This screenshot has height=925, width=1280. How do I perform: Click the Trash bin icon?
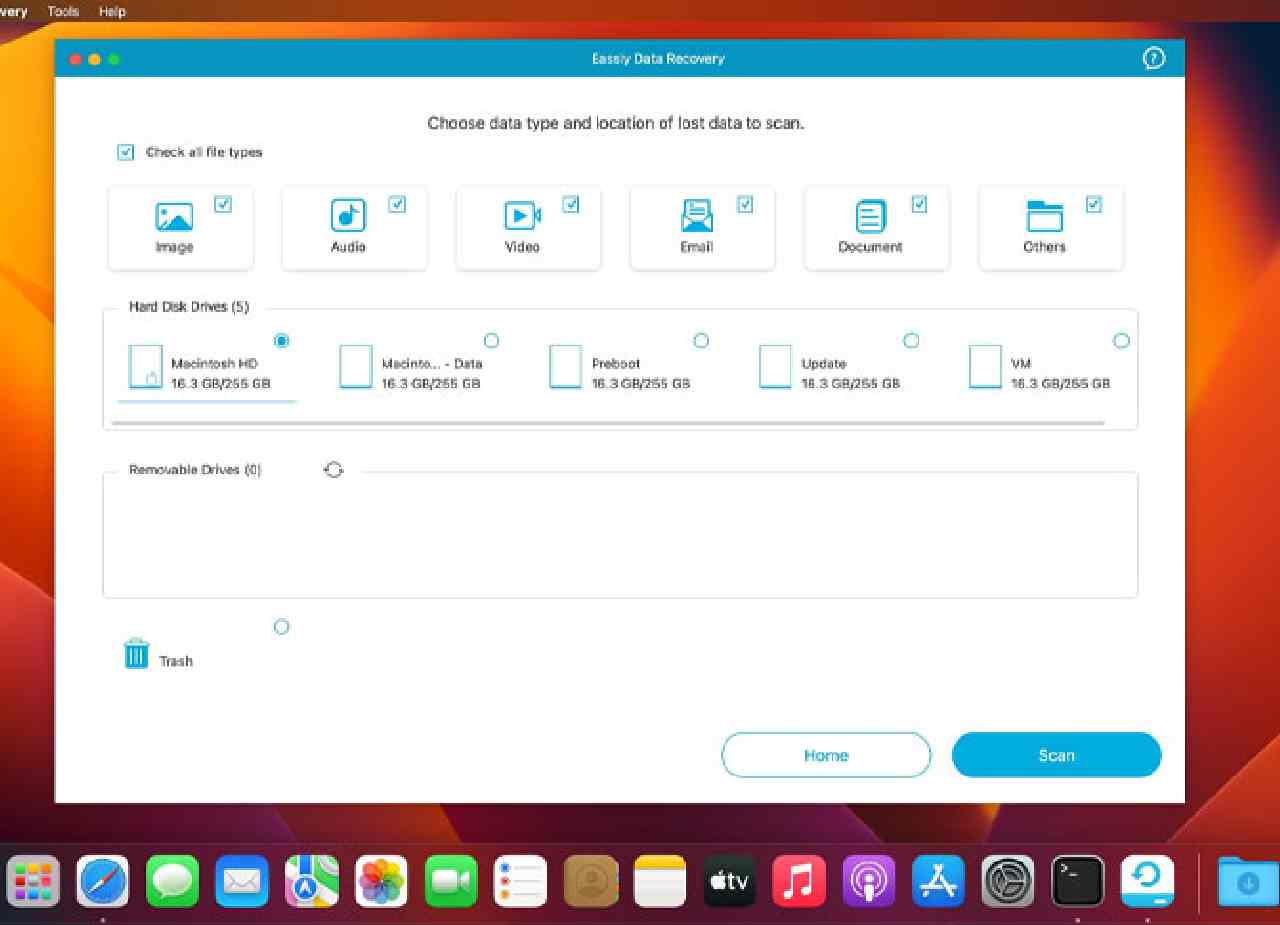pos(136,653)
